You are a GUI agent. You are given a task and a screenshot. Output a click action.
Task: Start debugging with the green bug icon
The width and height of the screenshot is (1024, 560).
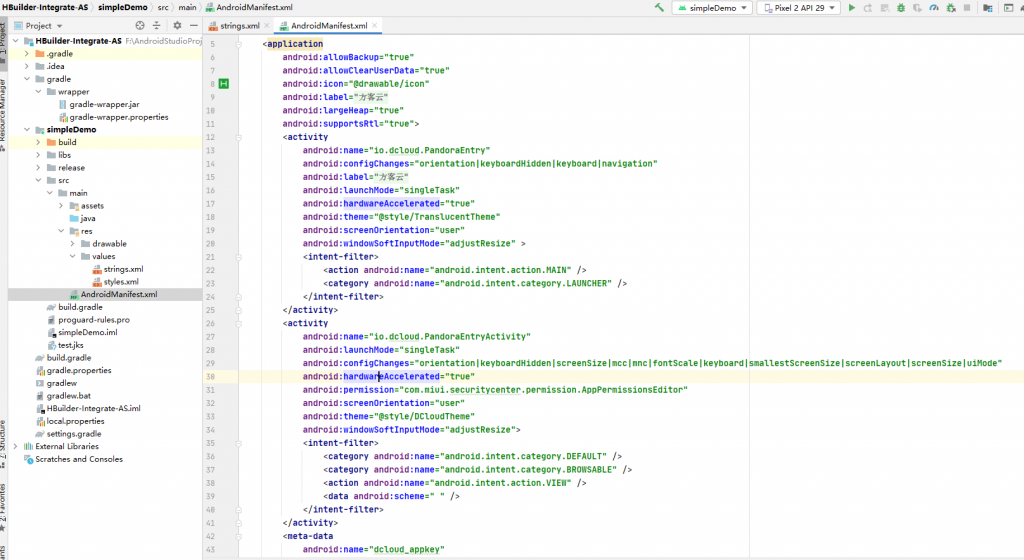[x=901, y=8]
